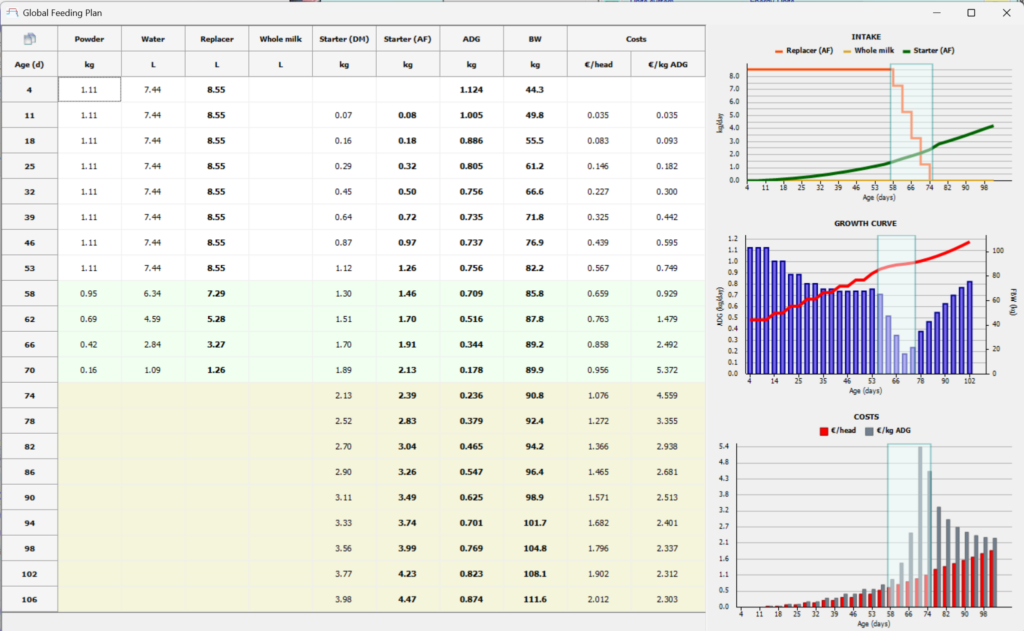Click the age 74 row header in table
Screen dimensions: 1024x631
click(29, 396)
